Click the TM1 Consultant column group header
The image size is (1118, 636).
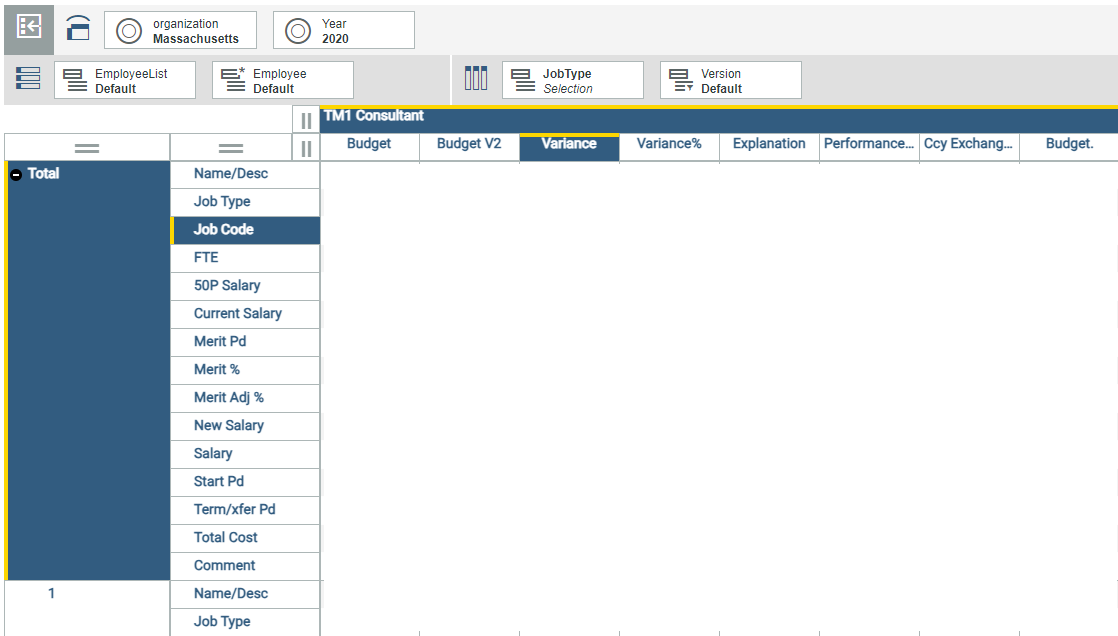tap(374, 116)
